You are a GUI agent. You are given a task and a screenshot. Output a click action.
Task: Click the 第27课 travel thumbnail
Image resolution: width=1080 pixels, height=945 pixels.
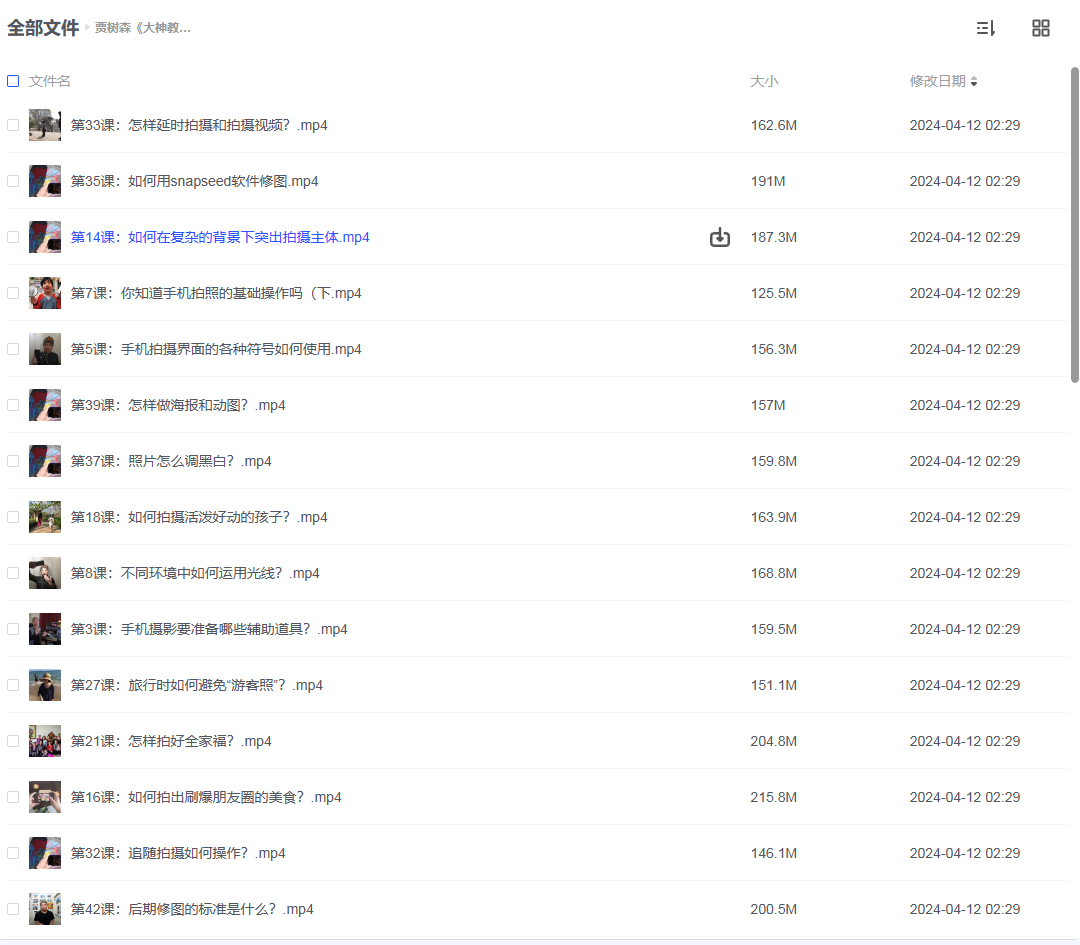pyautogui.click(x=45, y=685)
